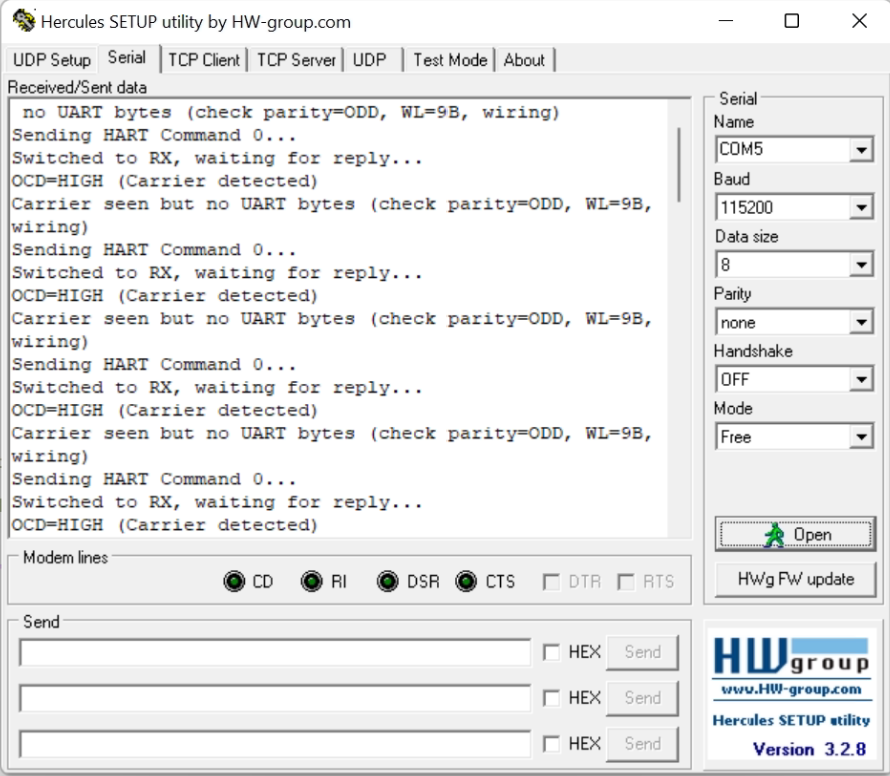Click the HWg FW update button

[x=795, y=579]
